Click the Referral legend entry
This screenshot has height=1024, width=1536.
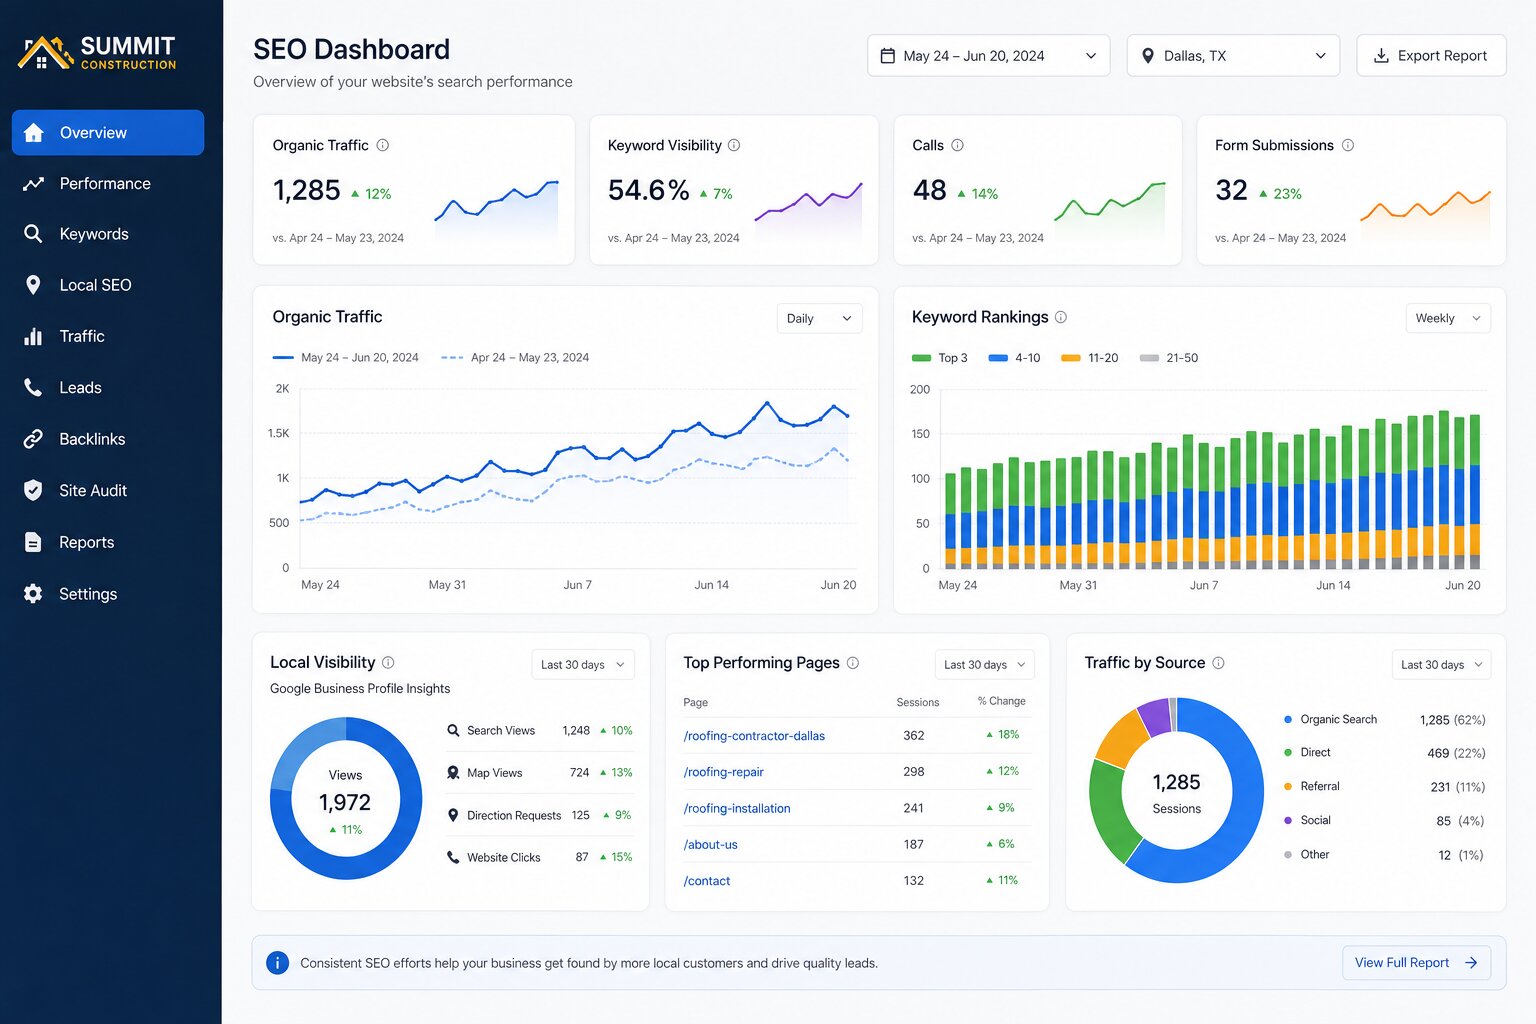coord(1311,787)
